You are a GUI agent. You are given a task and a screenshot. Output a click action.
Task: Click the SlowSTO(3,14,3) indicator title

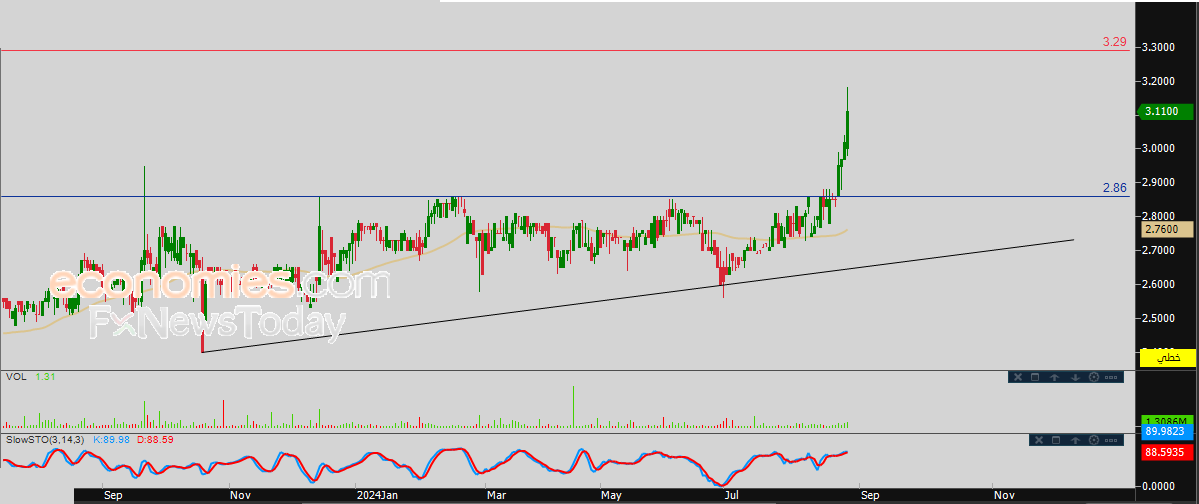46,441
